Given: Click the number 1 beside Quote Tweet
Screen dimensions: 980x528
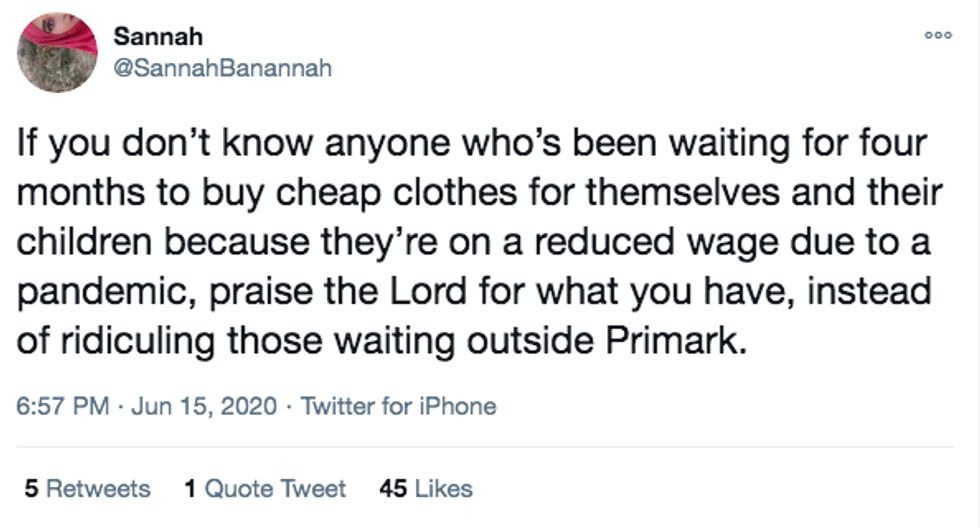Looking at the screenshot, I should click(x=190, y=489).
